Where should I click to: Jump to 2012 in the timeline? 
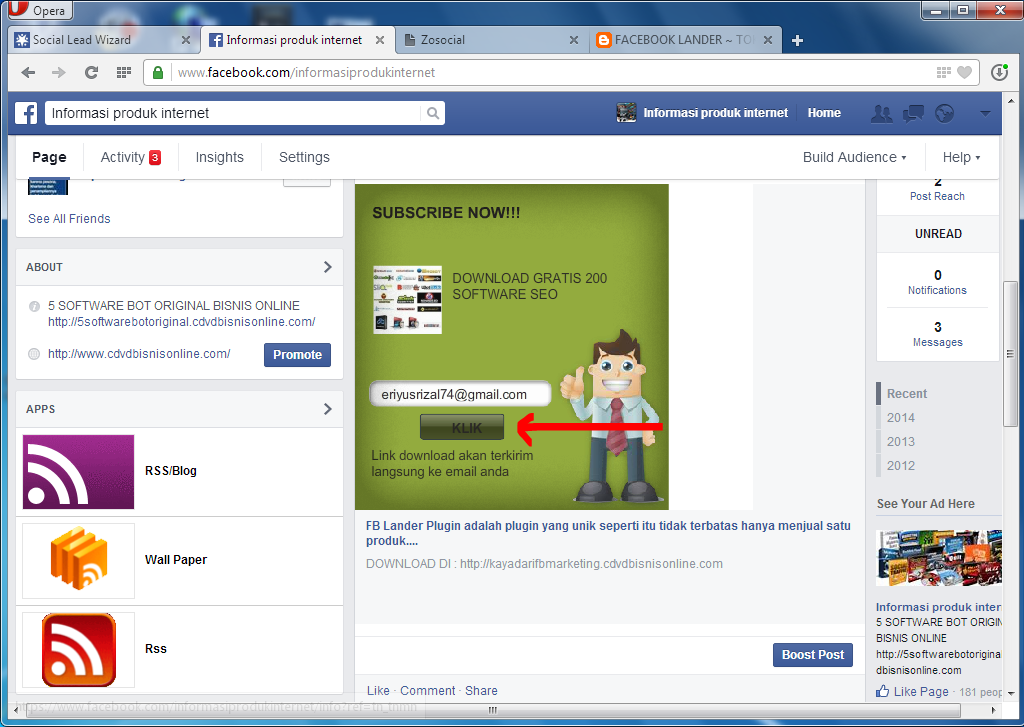click(x=901, y=466)
